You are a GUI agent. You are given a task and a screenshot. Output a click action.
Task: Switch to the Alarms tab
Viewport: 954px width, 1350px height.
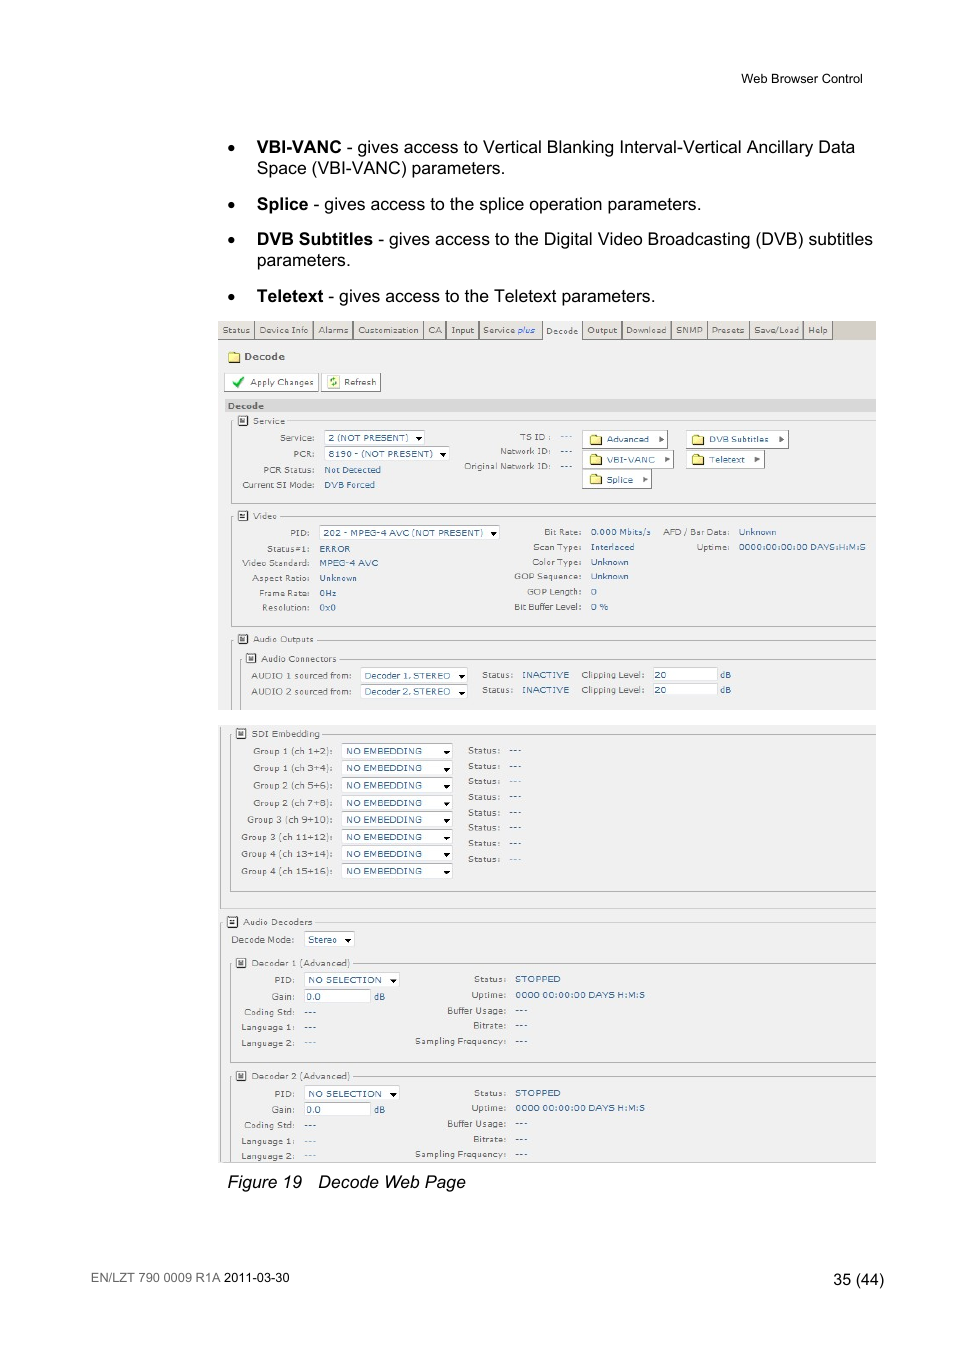coord(333,330)
